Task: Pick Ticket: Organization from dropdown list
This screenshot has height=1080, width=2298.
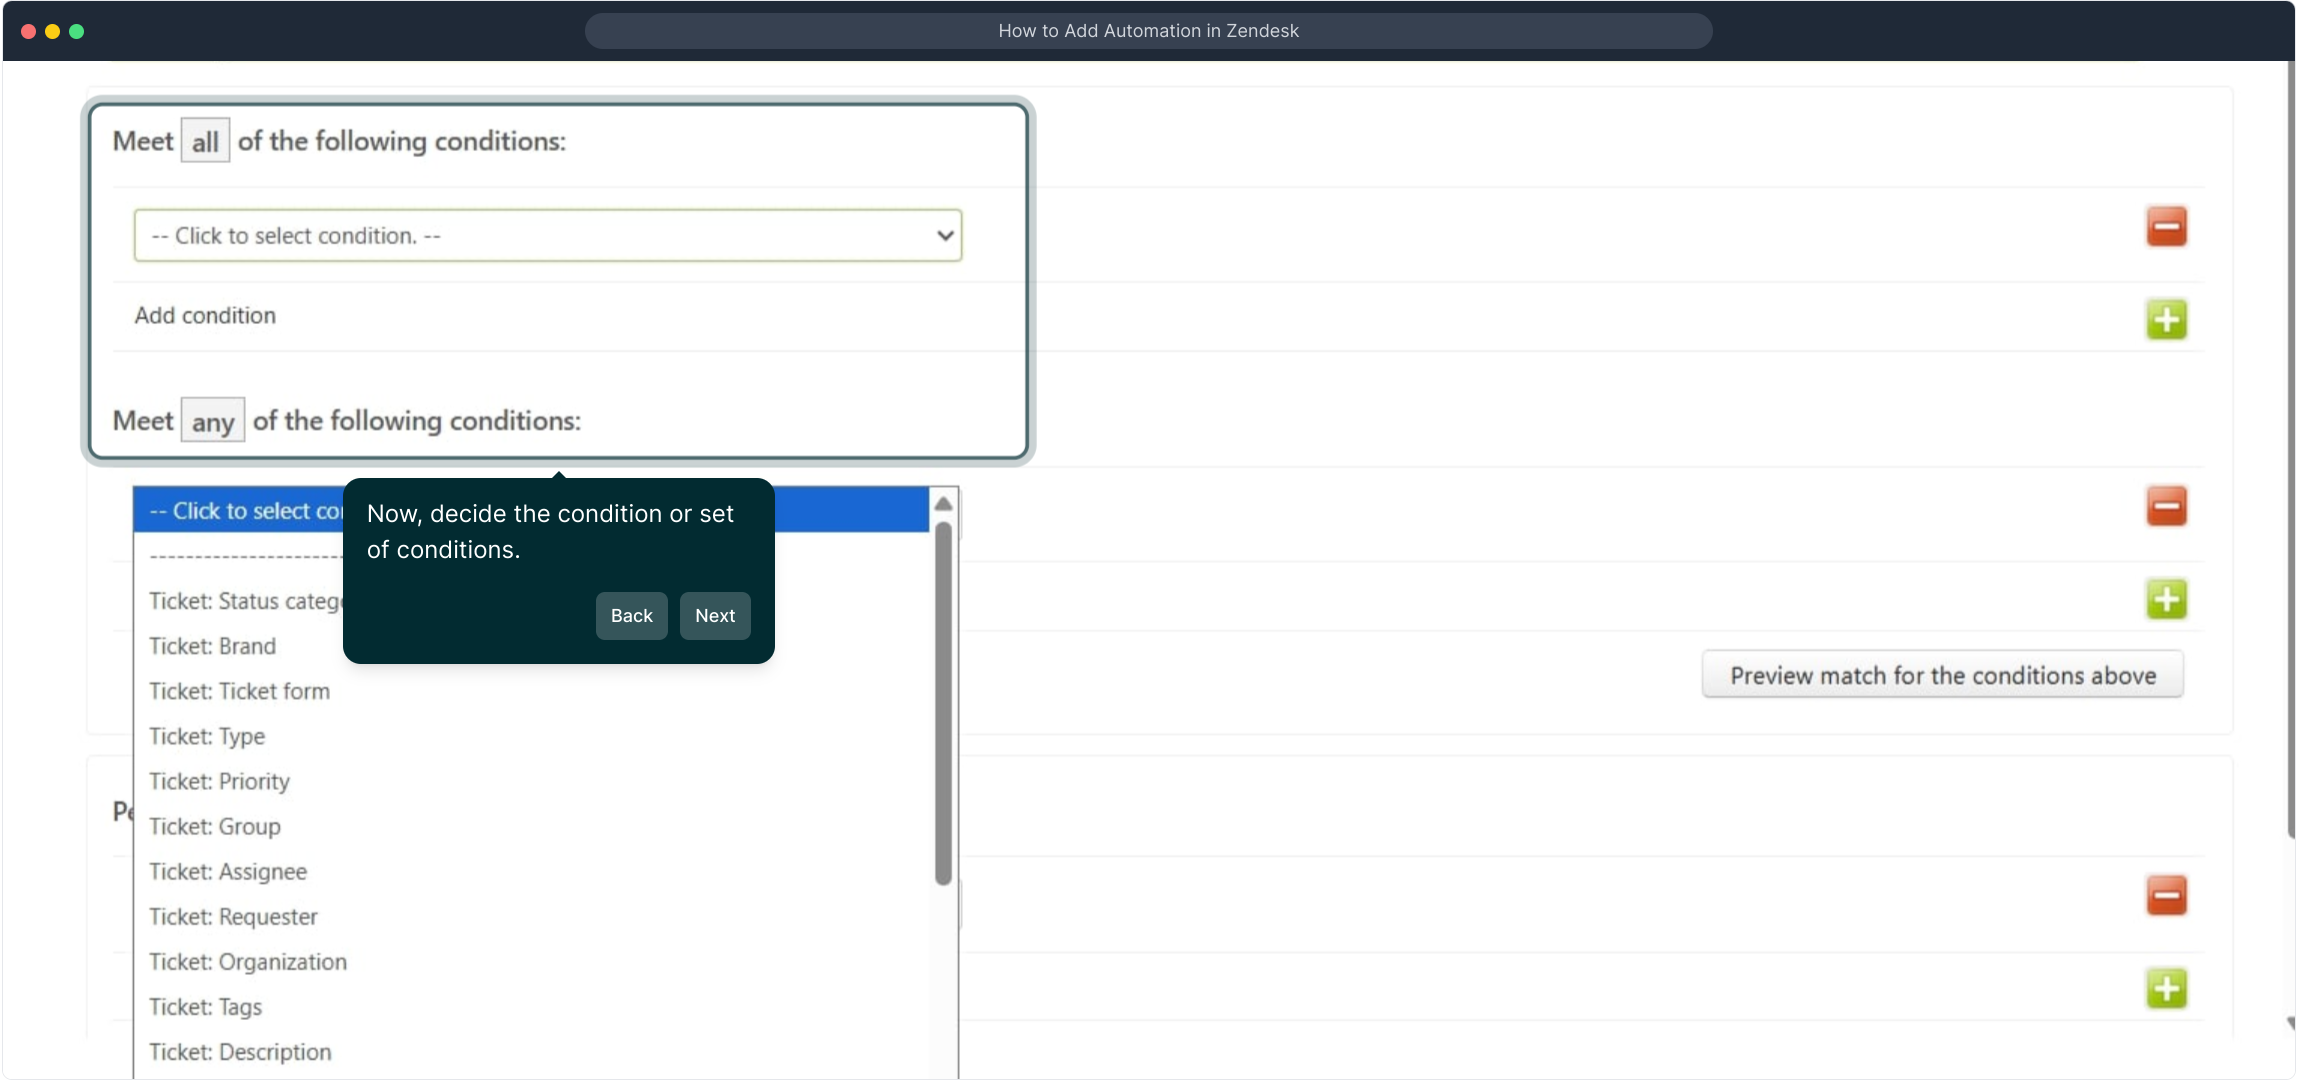Action: 248,961
